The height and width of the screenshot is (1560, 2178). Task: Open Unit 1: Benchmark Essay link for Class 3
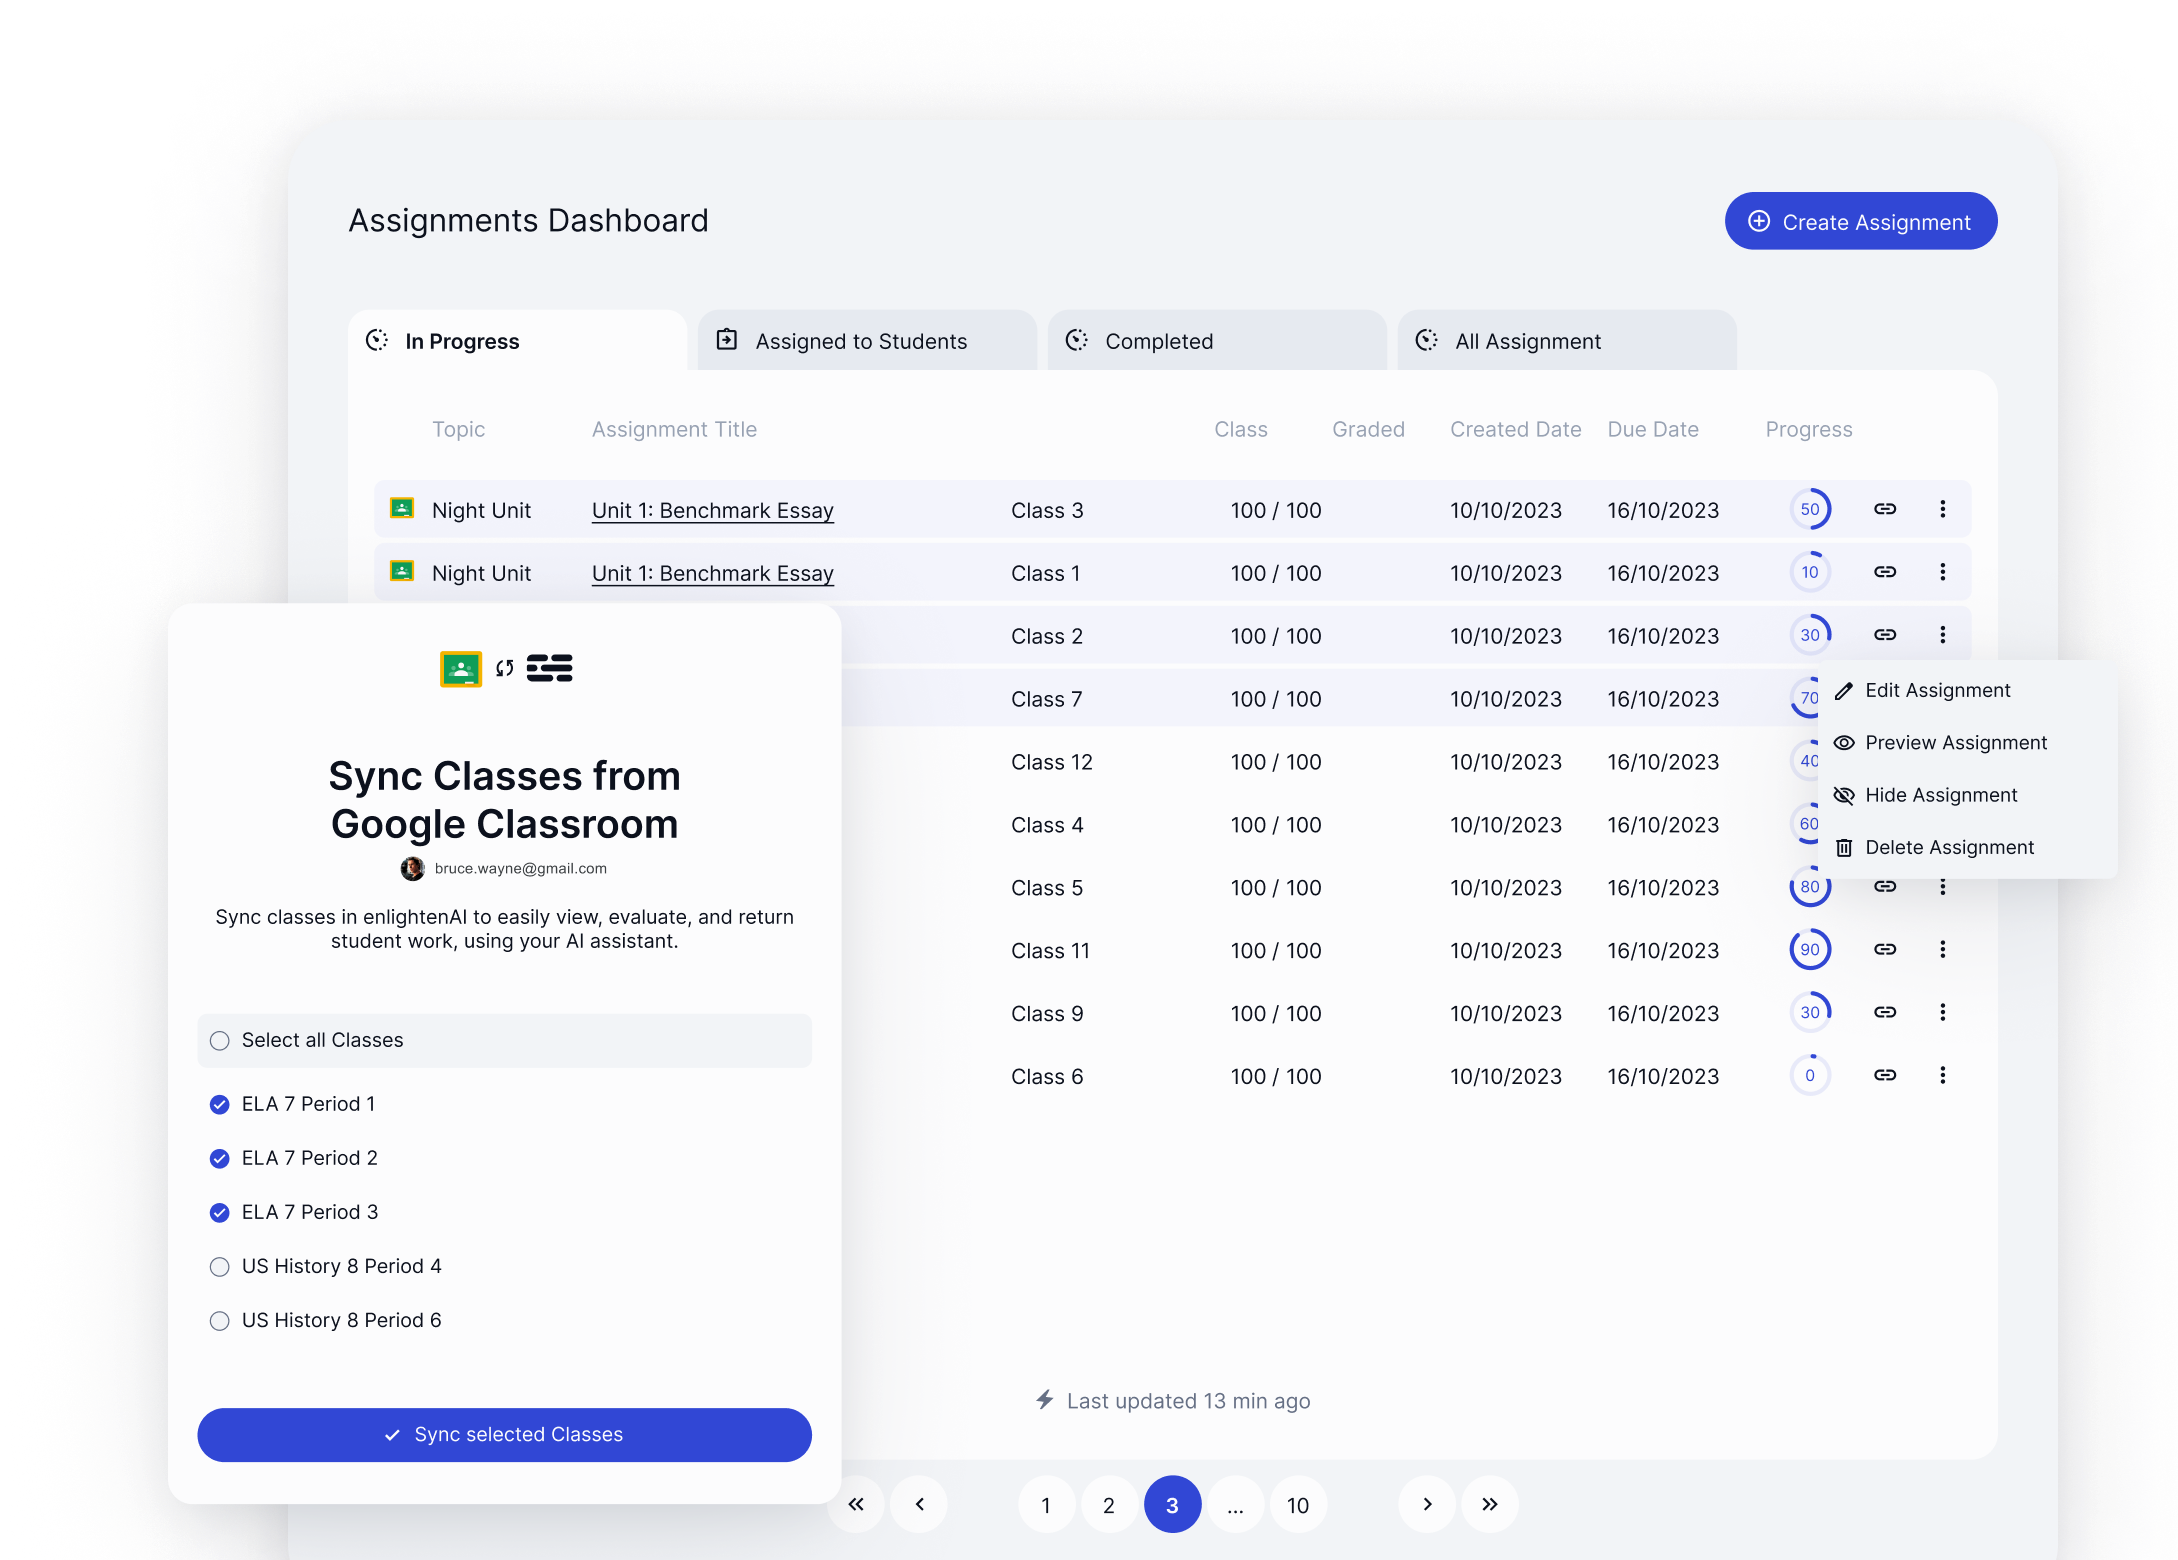tap(712, 510)
